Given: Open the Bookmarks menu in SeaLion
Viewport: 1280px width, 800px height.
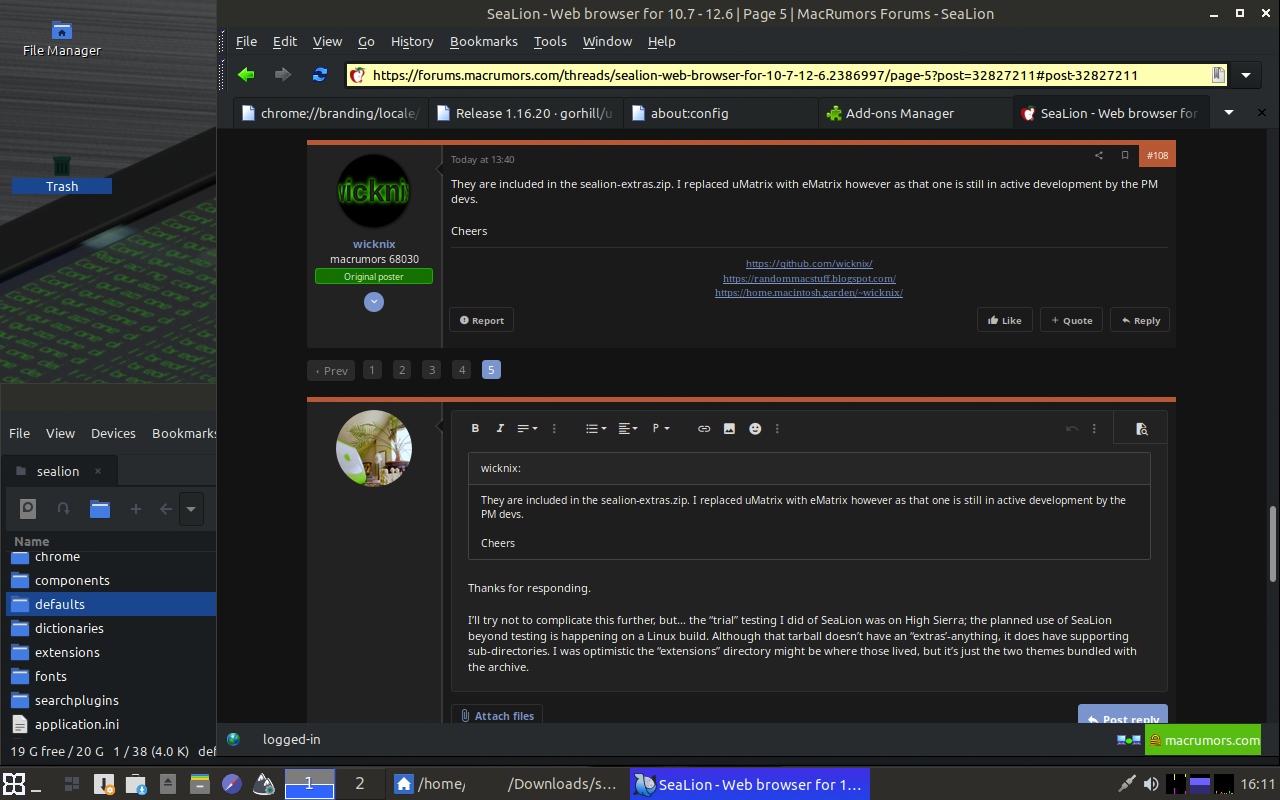Looking at the screenshot, I should tap(484, 41).
